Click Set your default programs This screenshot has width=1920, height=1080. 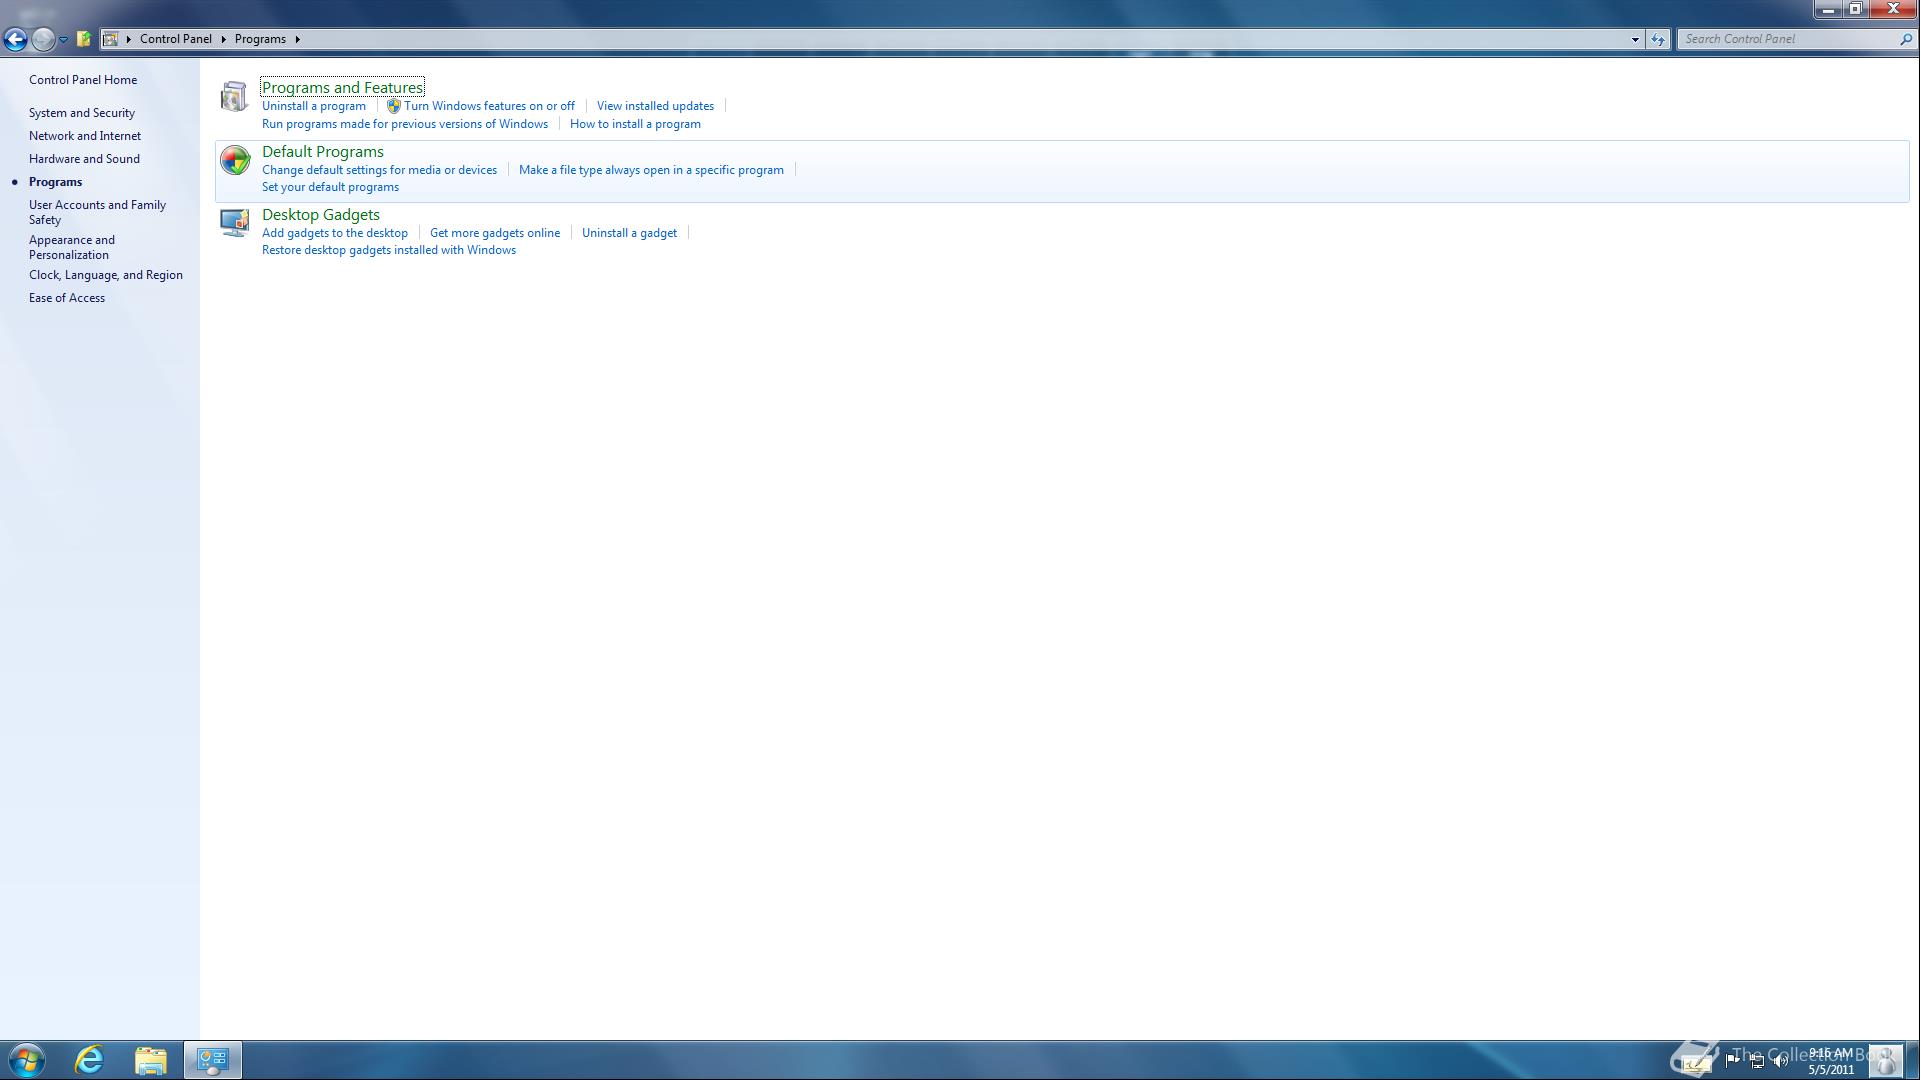coord(330,187)
